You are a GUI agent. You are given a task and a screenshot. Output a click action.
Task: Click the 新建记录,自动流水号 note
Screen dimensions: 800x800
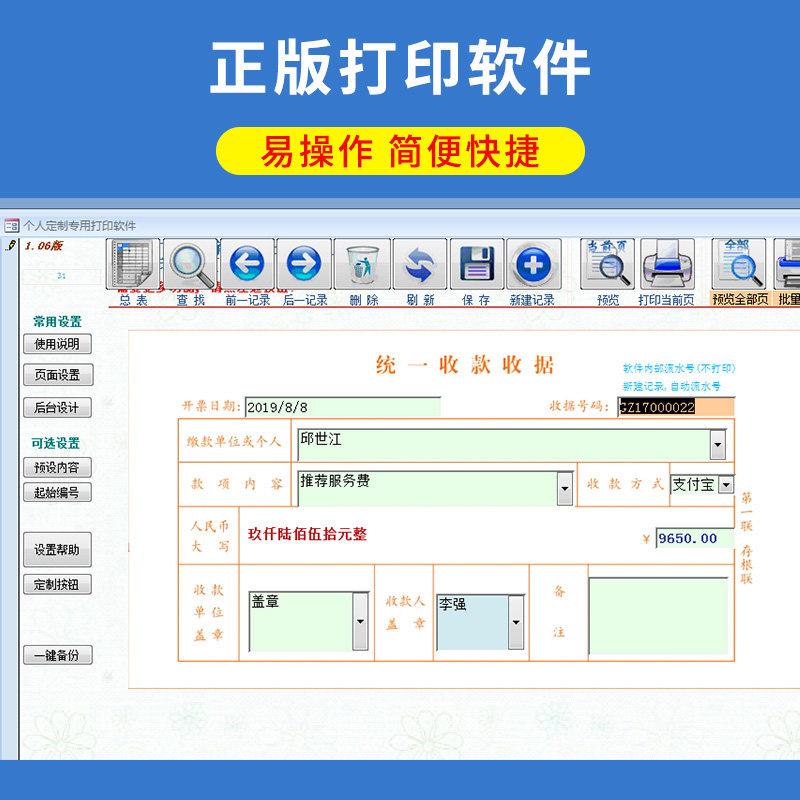[672, 386]
